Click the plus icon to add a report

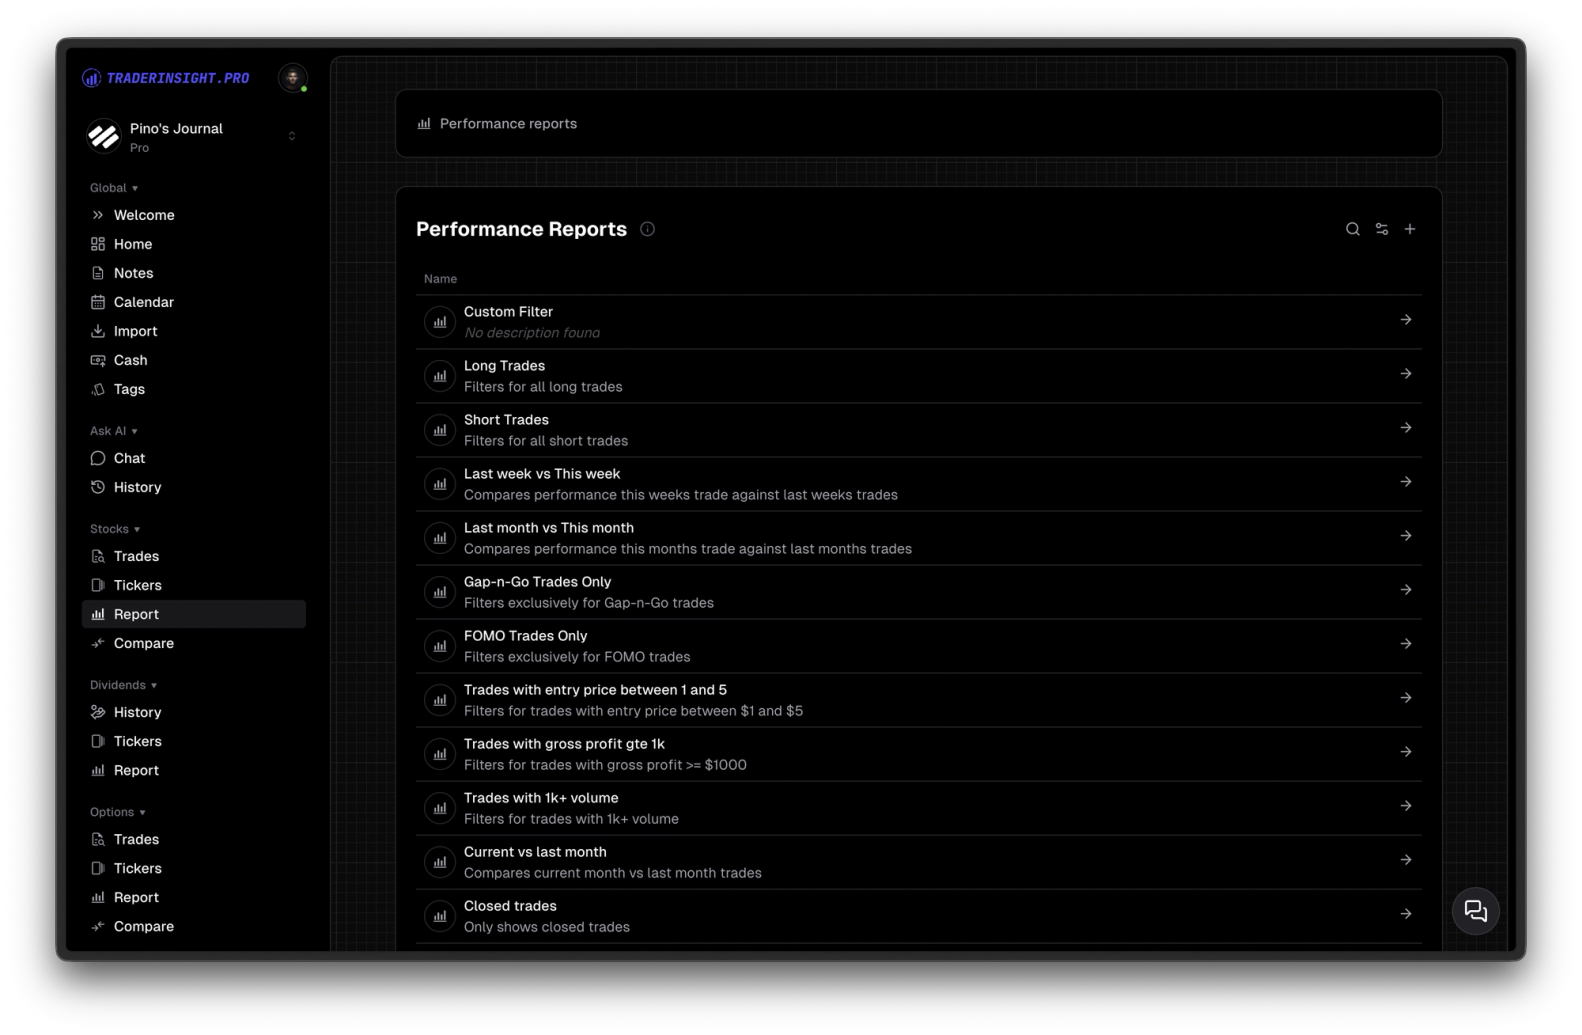[1410, 229]
